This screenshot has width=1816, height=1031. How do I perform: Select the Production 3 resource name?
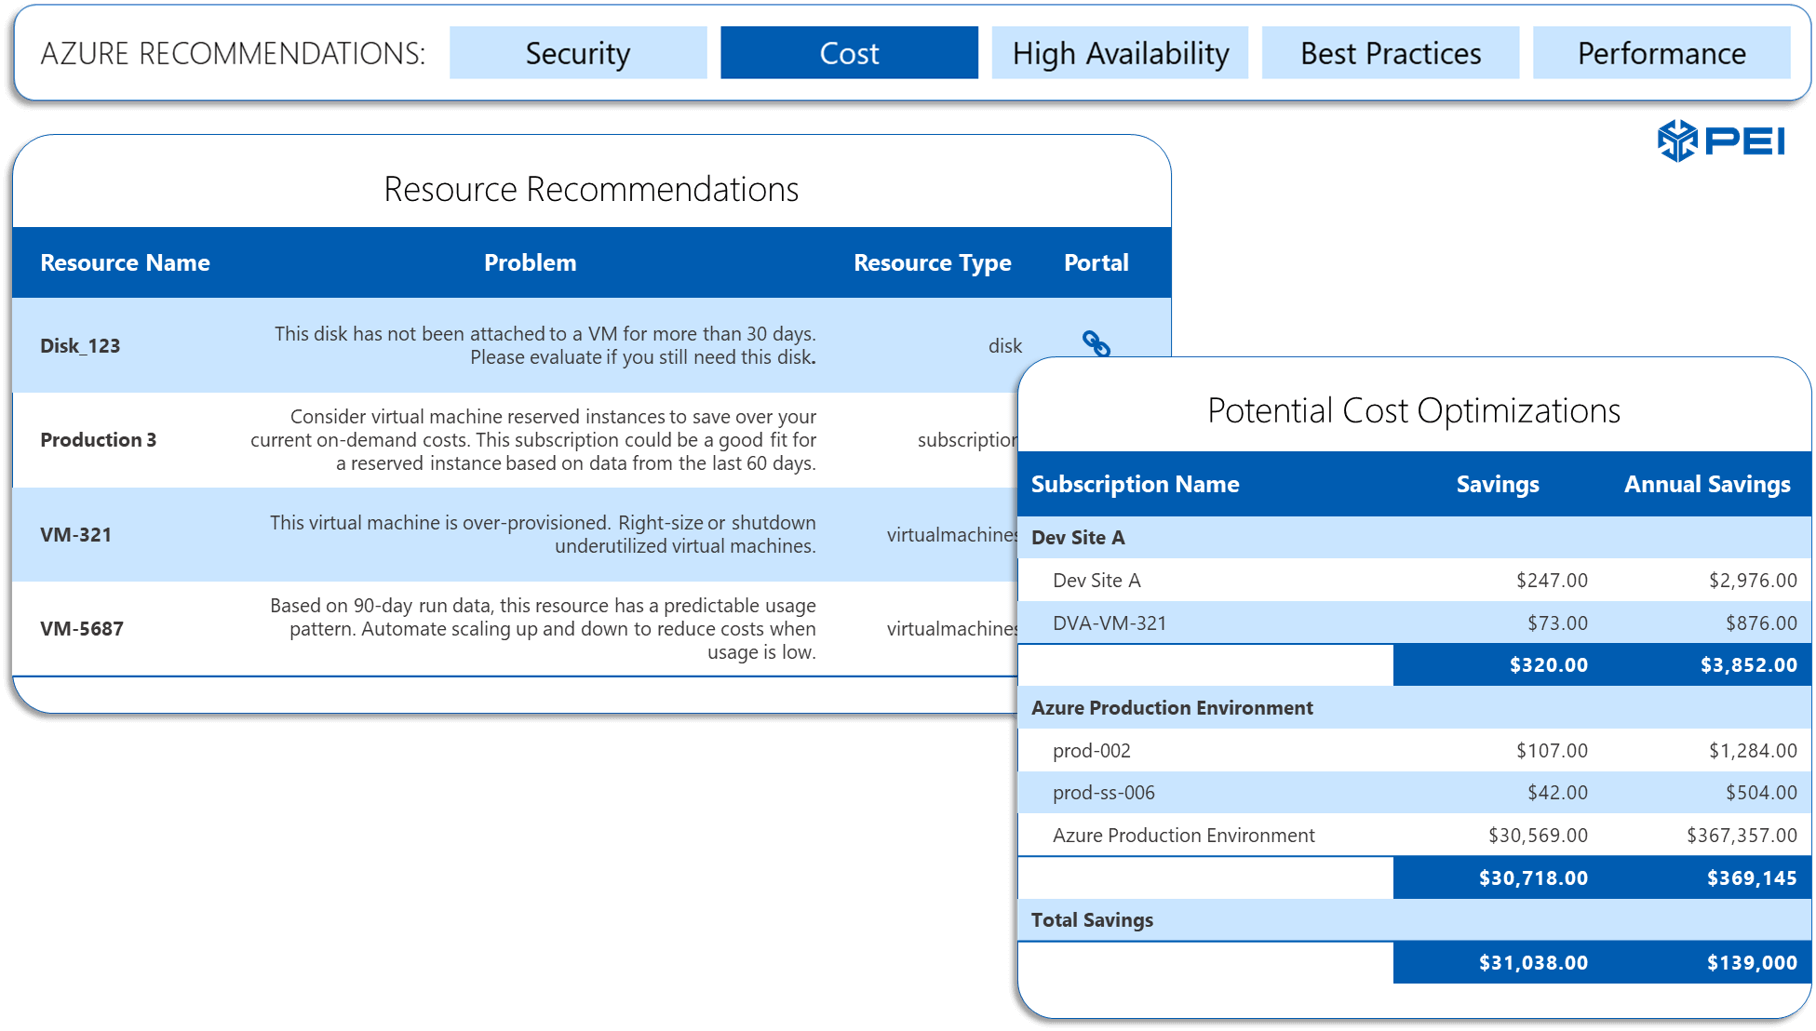[98, 440]
